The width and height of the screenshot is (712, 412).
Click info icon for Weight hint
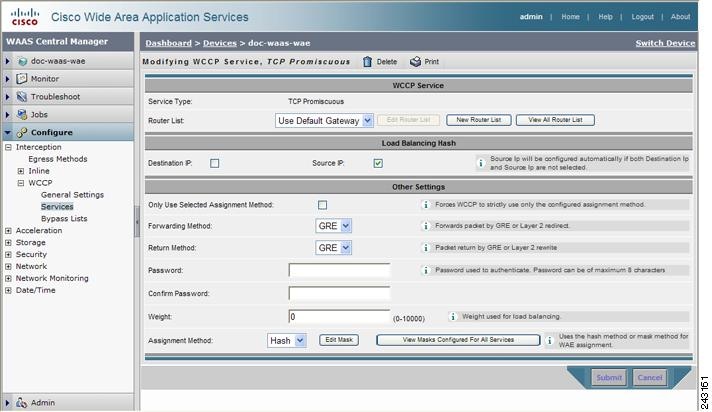tap(452, 317)
